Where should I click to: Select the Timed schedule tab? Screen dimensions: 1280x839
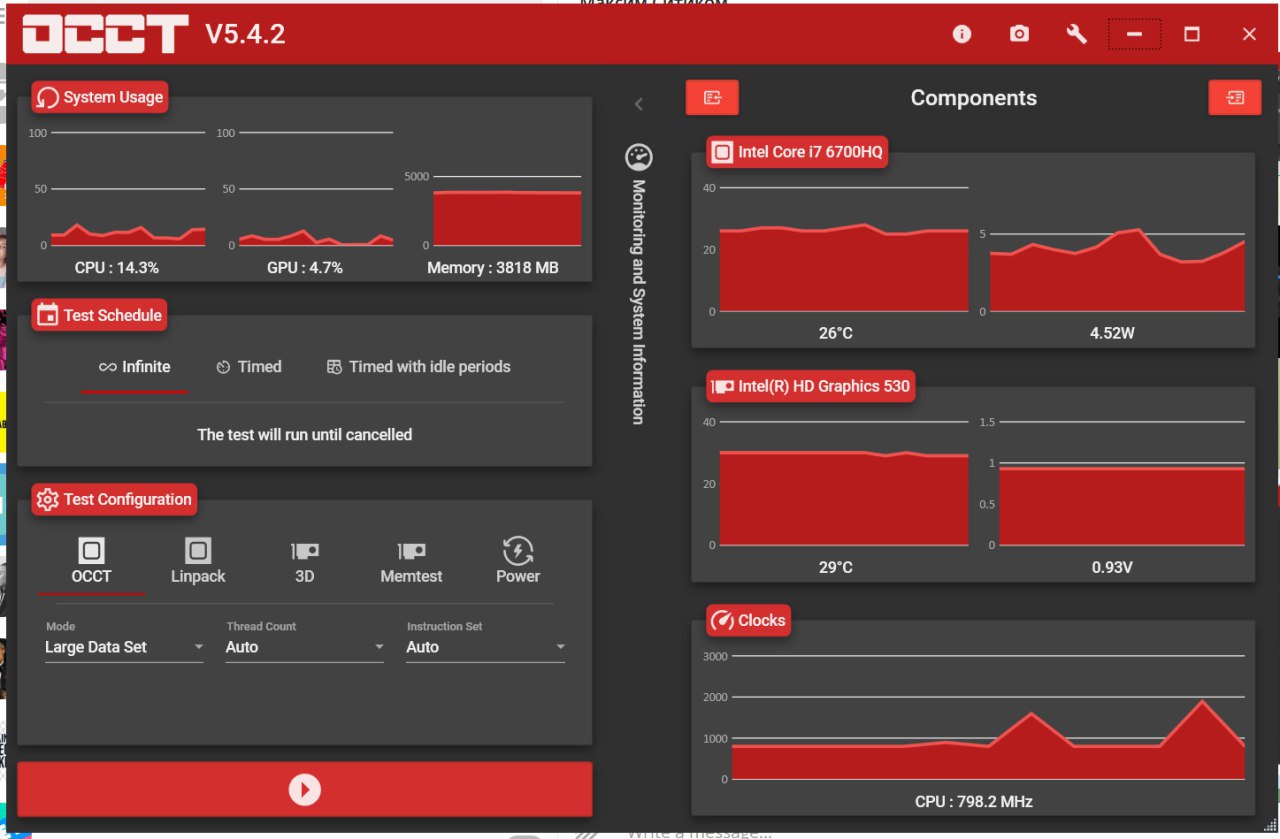click(249, 367)
